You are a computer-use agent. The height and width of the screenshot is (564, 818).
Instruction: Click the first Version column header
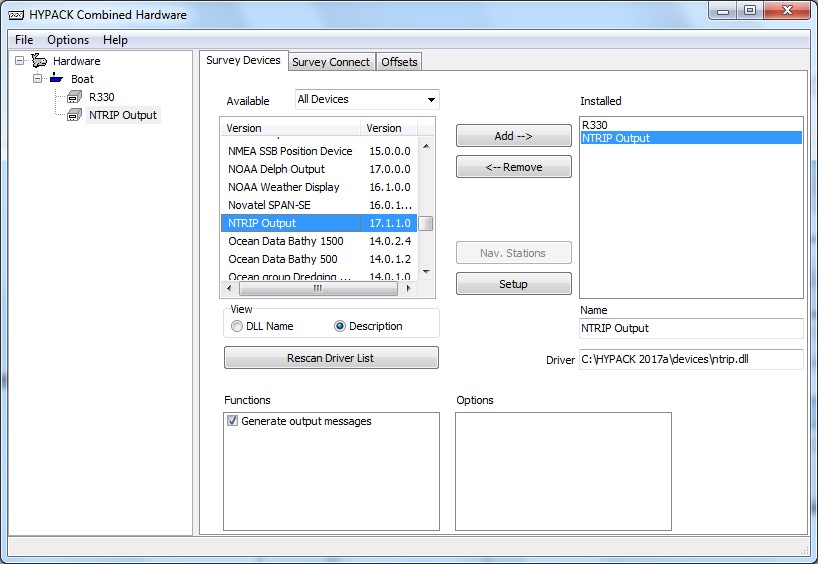(291, 128)
